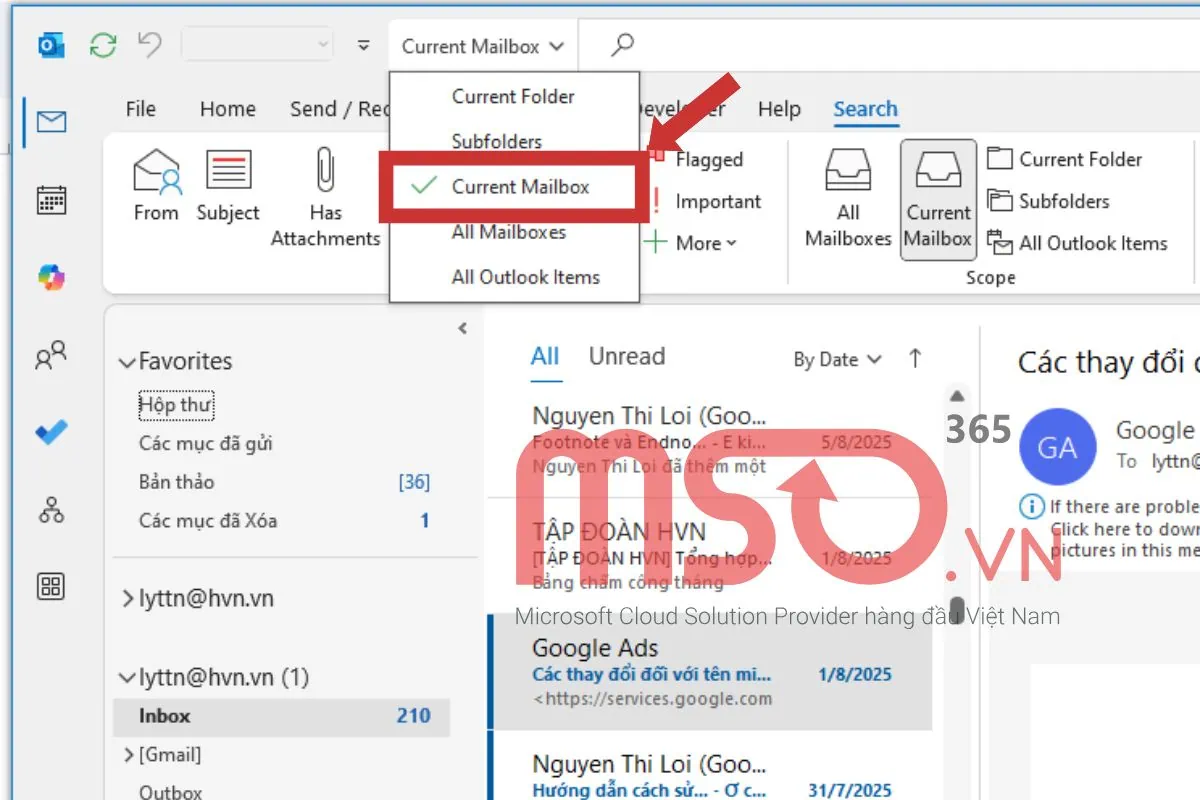Open the People contacts sidebar icon
This screenshot has width=1200, height=800.
[x=51, y=355]
